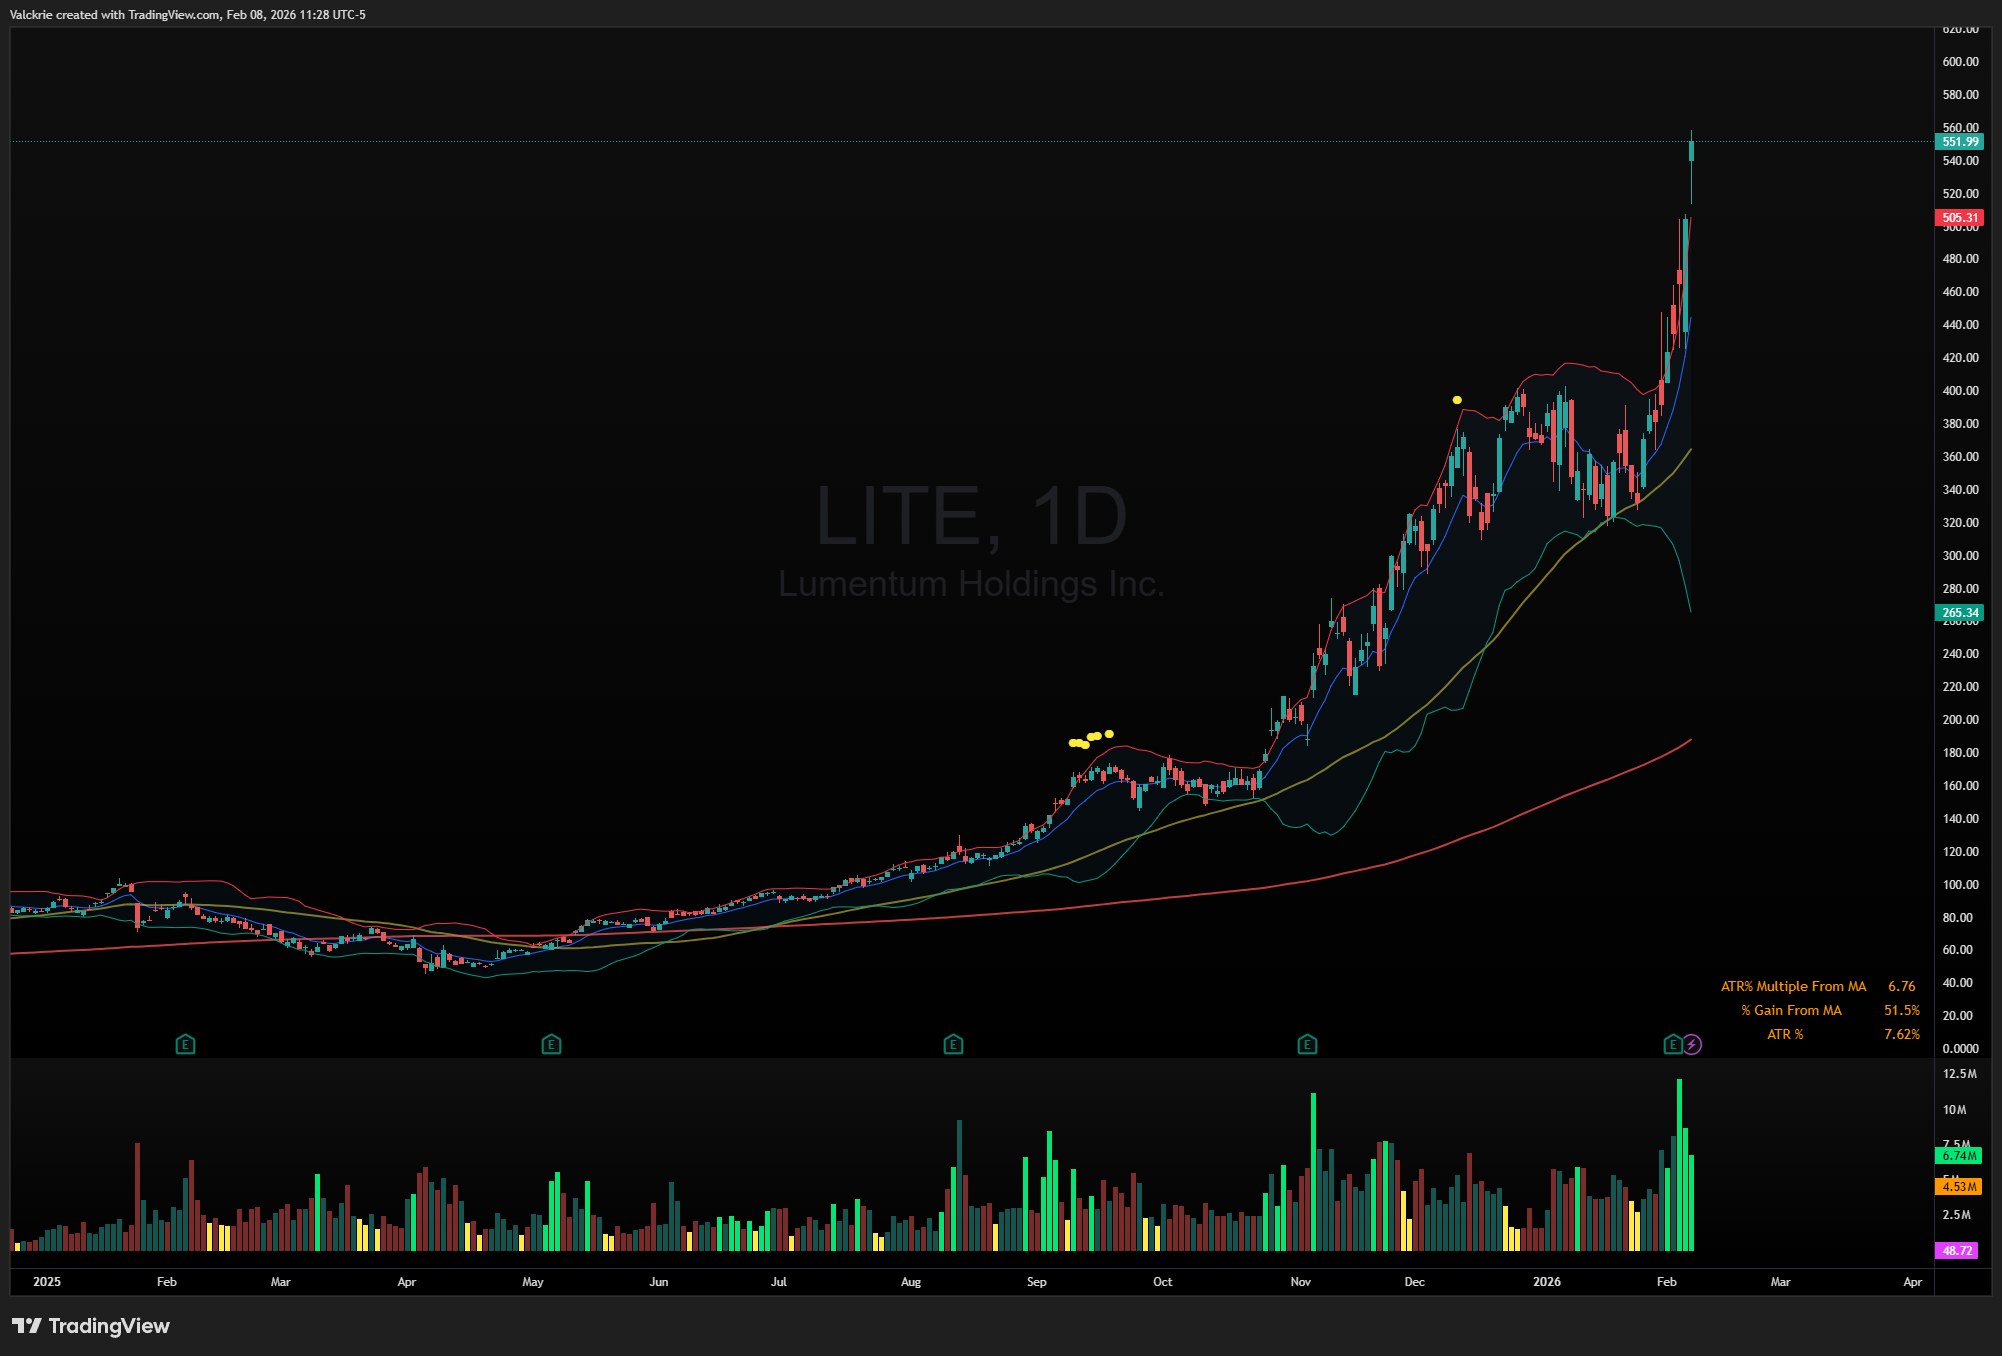The image size is (2002, 1356).
Task: Click the magenta 48.72 indicator label
Action: [x=1957, y=1251]
